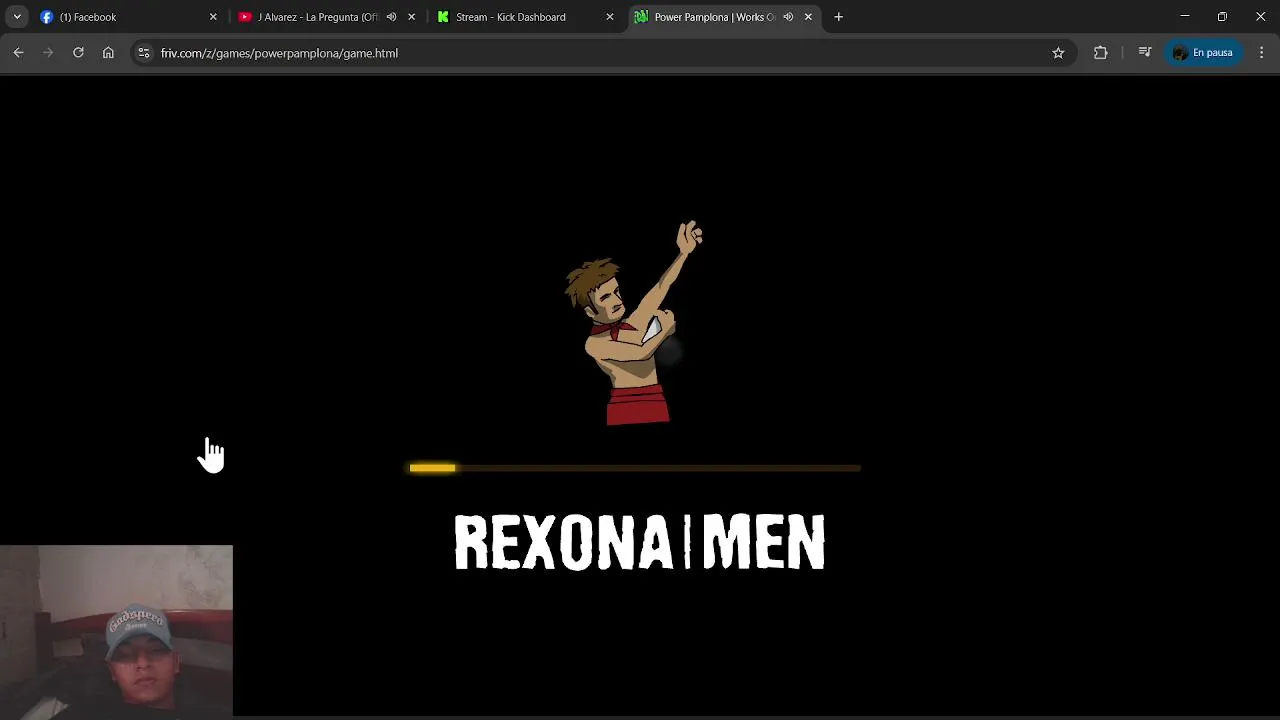Click the webcam overlay thumbnail
Screen dimensions: 1280x720
tap(116, 631)
